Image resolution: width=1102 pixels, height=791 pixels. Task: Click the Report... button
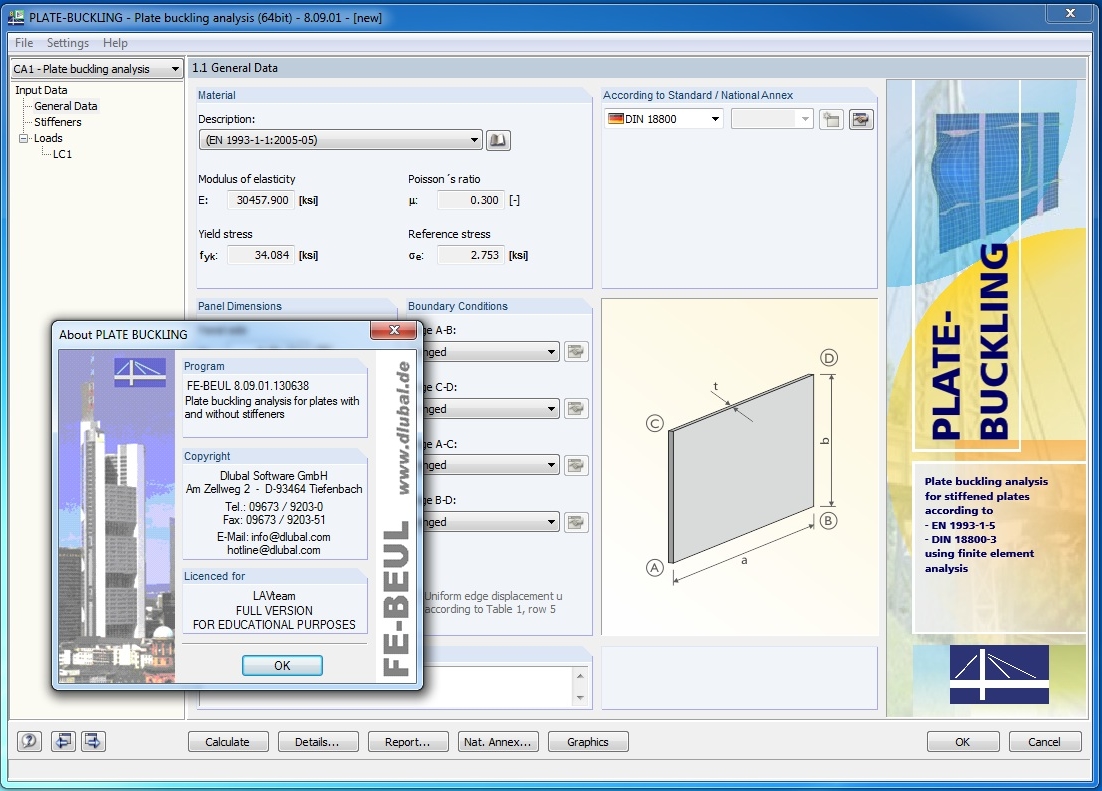[408, 742]
